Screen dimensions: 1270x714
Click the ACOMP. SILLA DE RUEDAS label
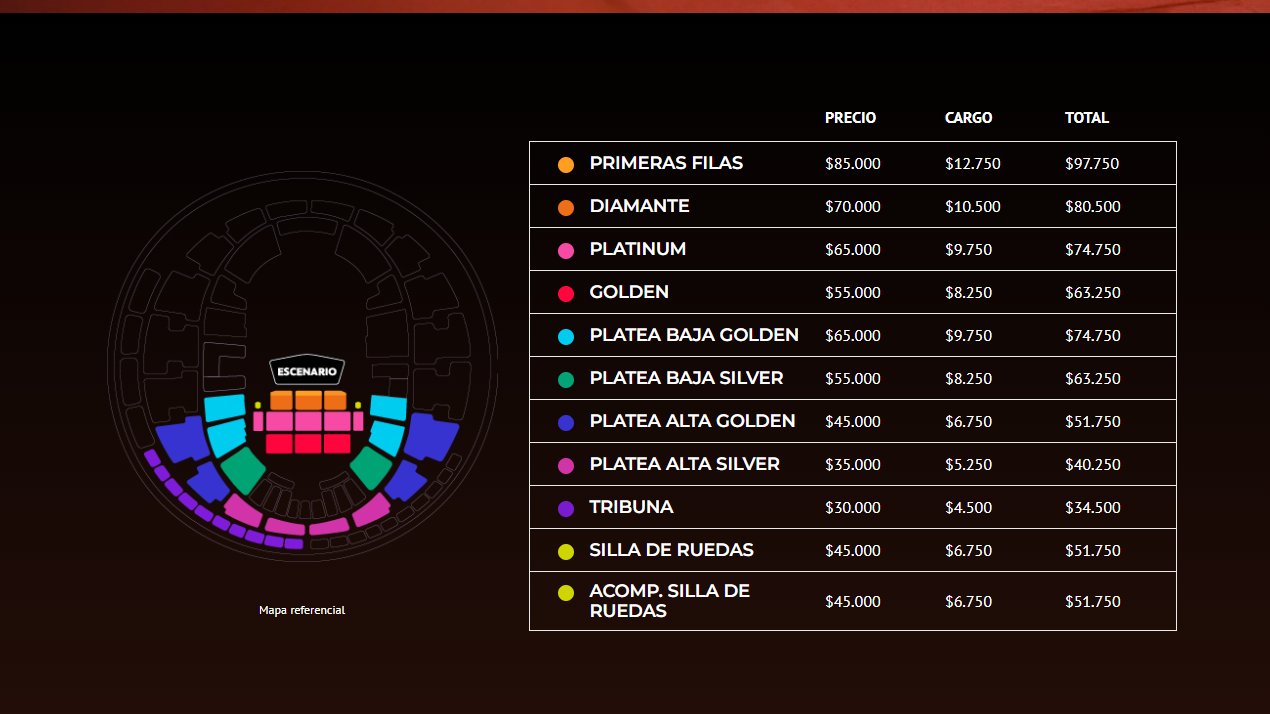(x=669, y=601)
